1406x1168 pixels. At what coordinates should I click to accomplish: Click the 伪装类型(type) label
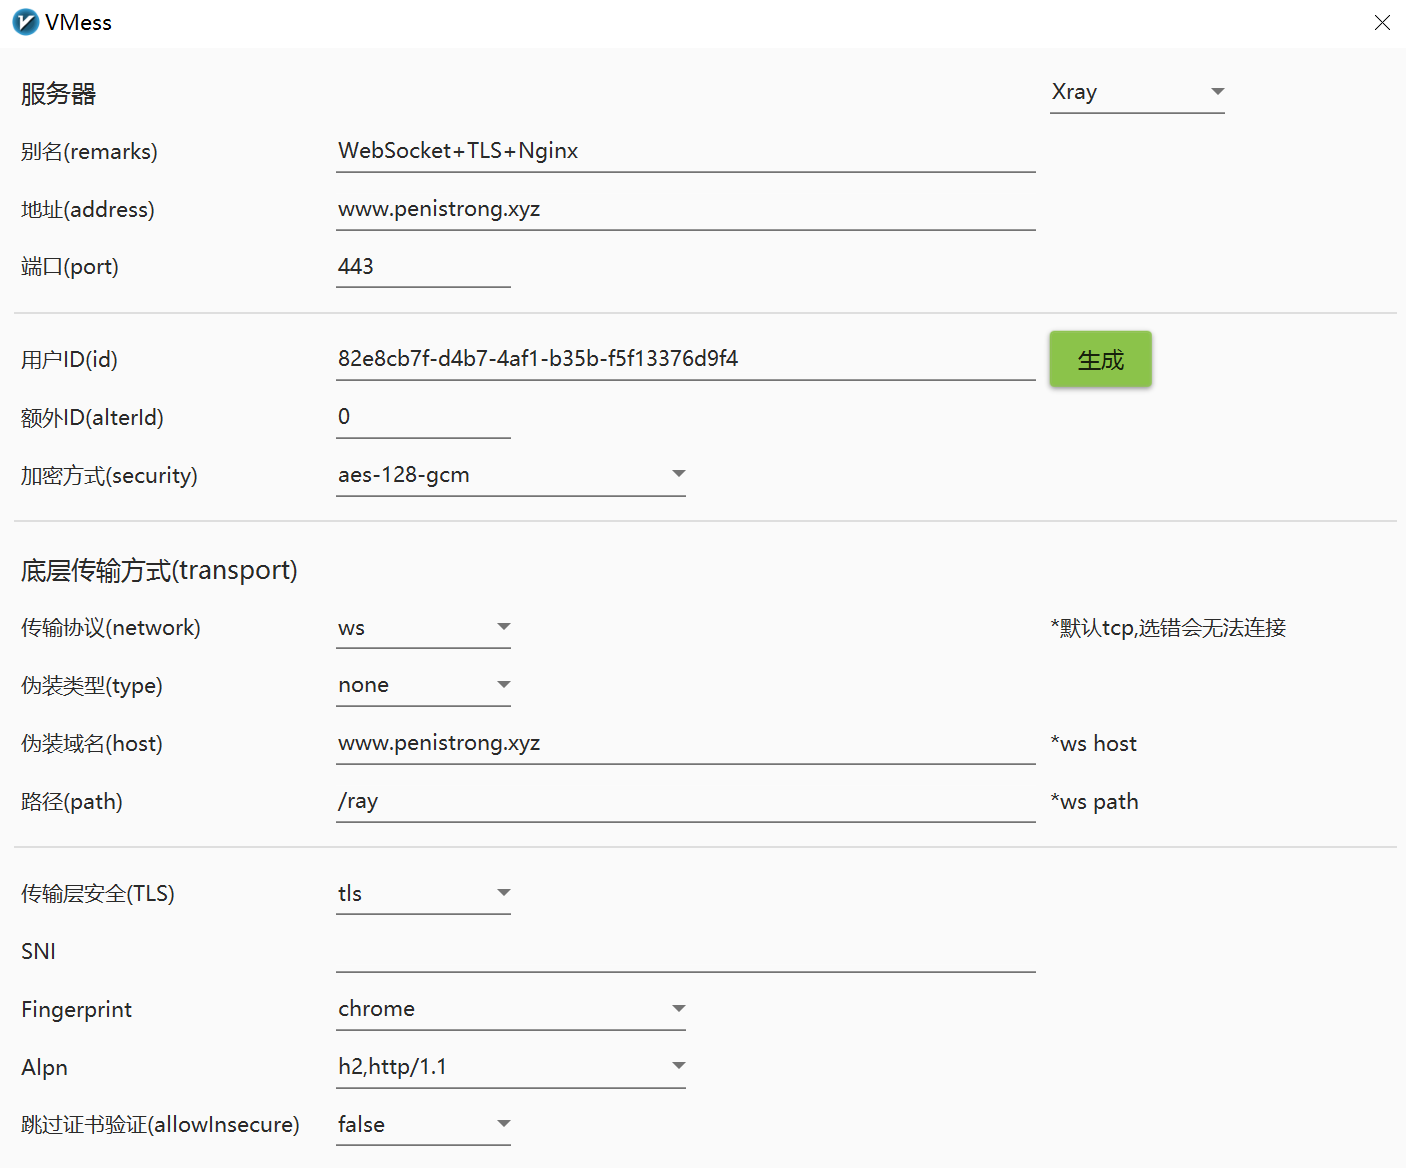tap(92, 686)
